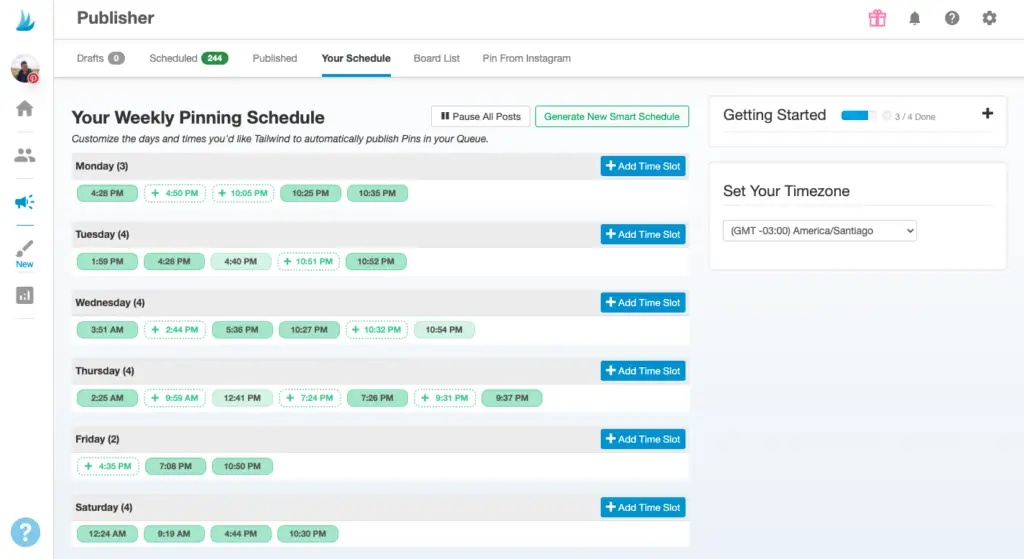This screenshot has width=1024, height=559.
Task: Open the Board List tab
Action: pos(436,58)
